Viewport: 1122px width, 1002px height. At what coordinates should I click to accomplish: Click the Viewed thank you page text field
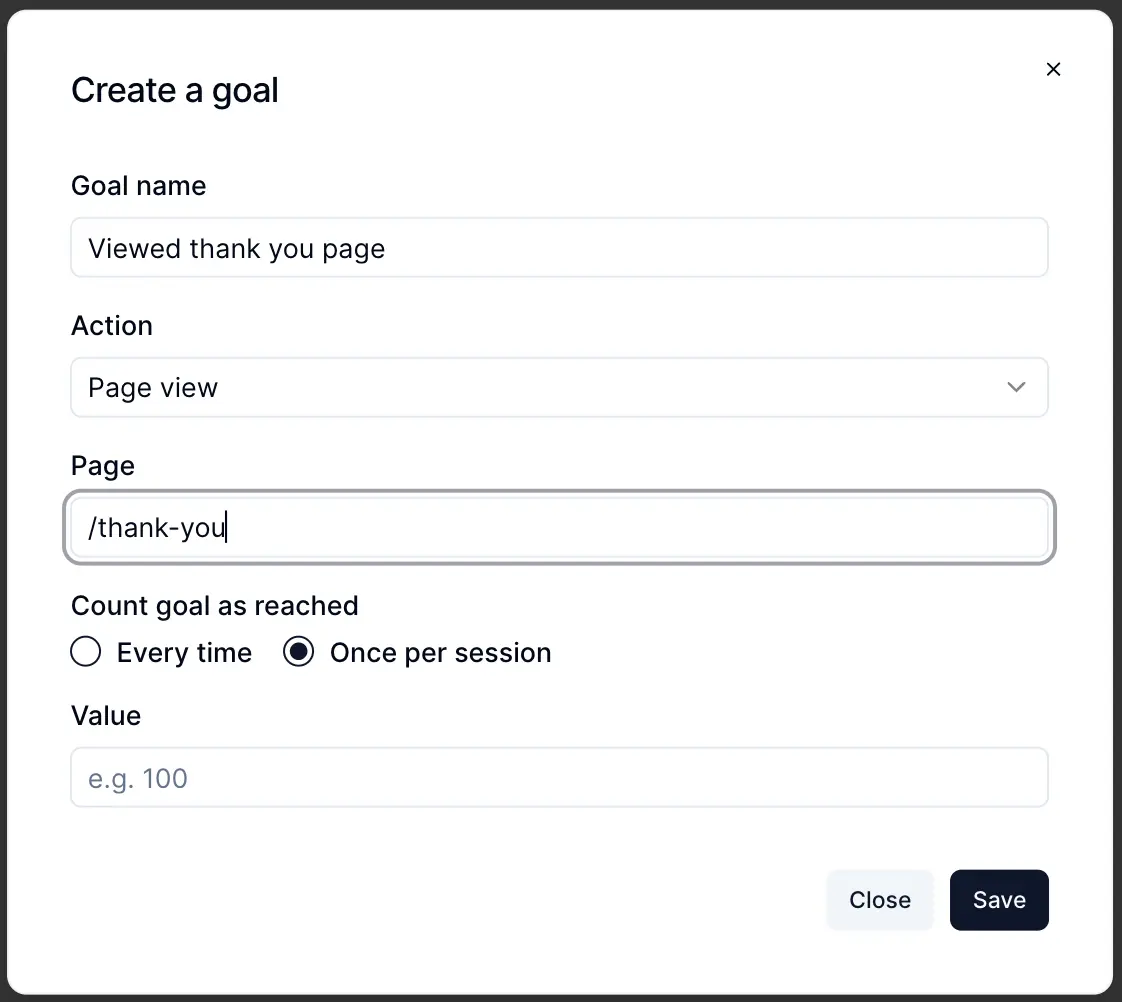pos(560,247)
